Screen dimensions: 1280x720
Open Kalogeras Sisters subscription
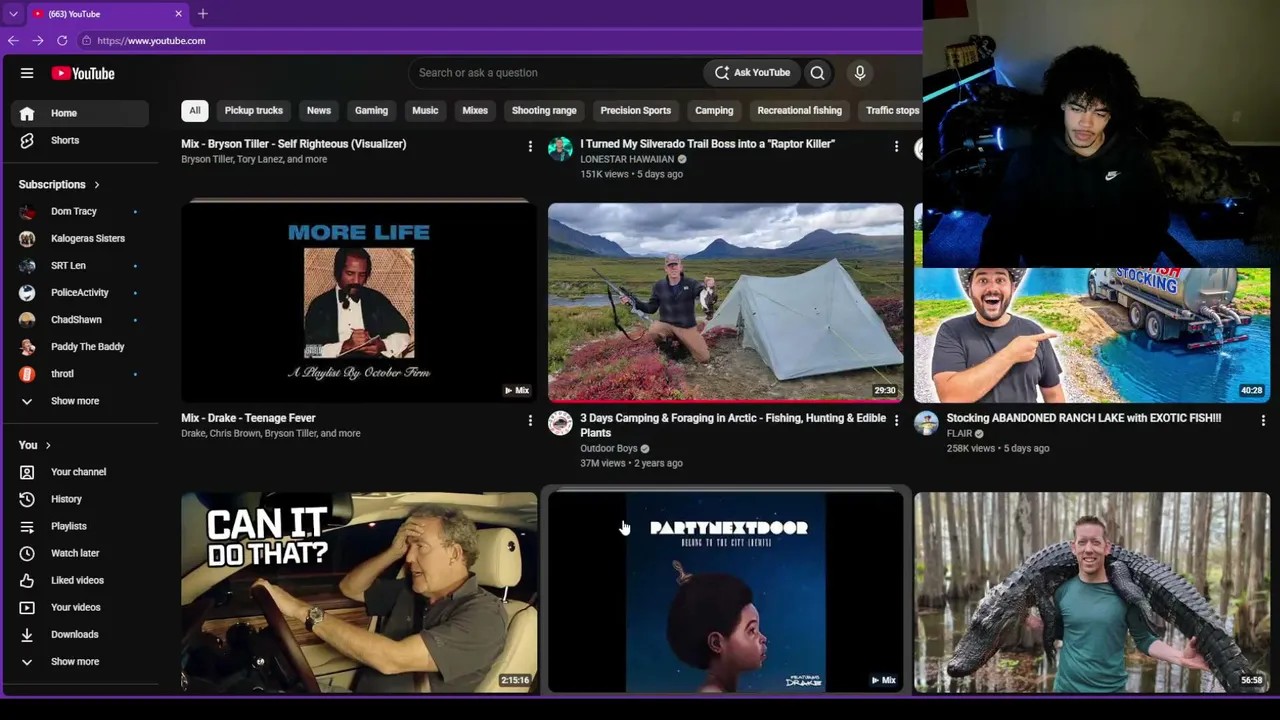click(80, 238)
